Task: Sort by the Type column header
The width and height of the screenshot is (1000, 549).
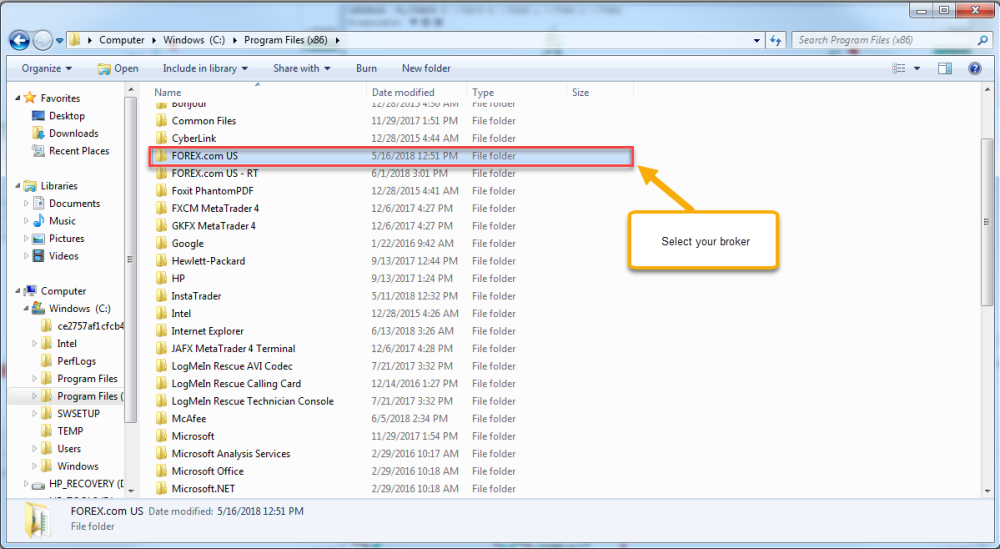Action: (483, 92)
